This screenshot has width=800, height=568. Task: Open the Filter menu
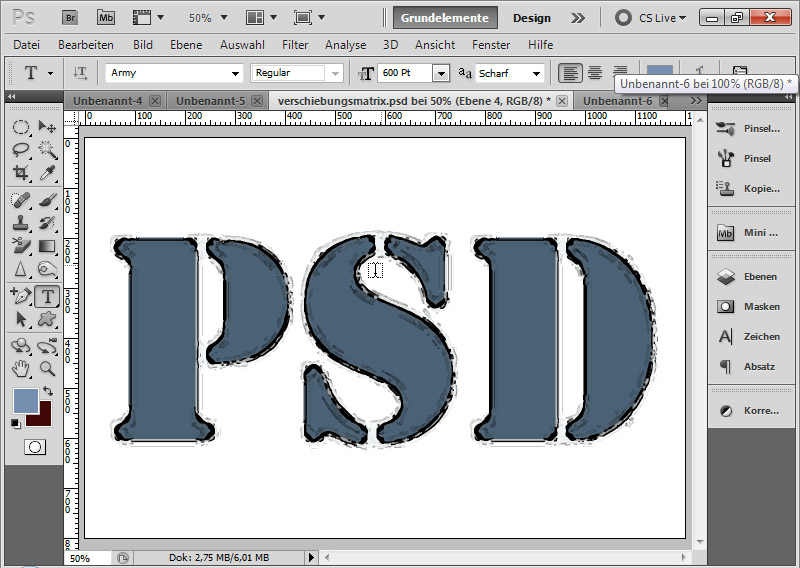[x=295, y=45]
